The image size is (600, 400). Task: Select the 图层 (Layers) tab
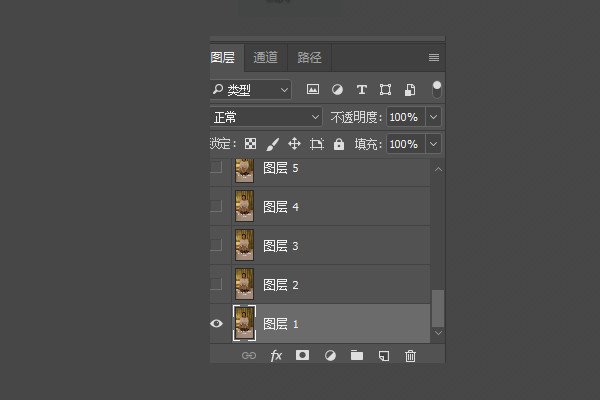(225, 57)
